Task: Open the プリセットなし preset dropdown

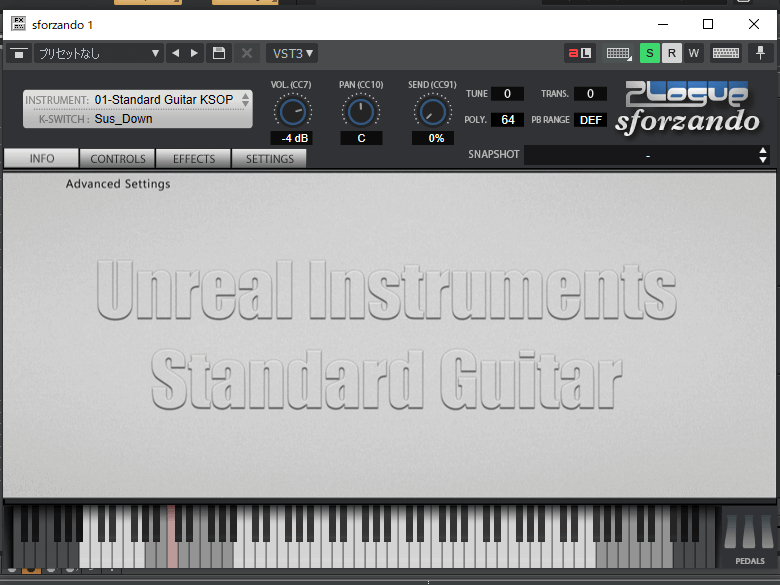Action: pos(98,54)
